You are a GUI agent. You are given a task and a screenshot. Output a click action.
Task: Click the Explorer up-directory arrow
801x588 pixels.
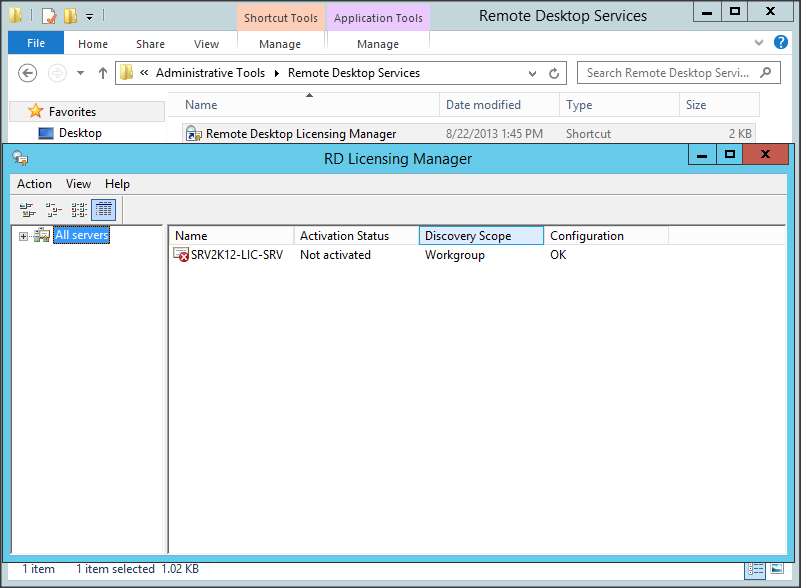click(x=102, y=73)
